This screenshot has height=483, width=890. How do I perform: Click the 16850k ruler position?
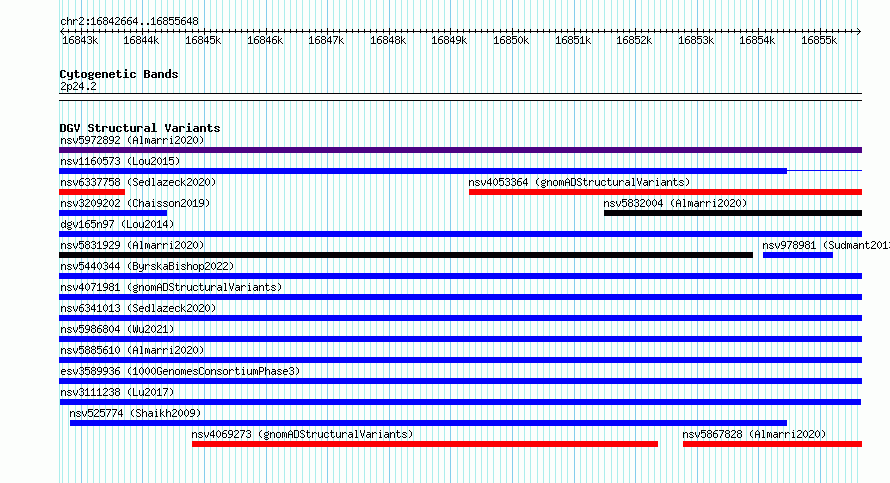(511, 40)
